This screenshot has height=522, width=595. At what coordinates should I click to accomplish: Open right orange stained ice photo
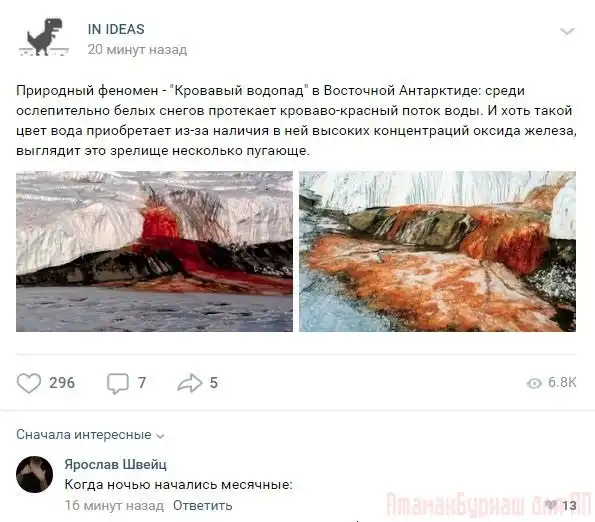[438, 252]
